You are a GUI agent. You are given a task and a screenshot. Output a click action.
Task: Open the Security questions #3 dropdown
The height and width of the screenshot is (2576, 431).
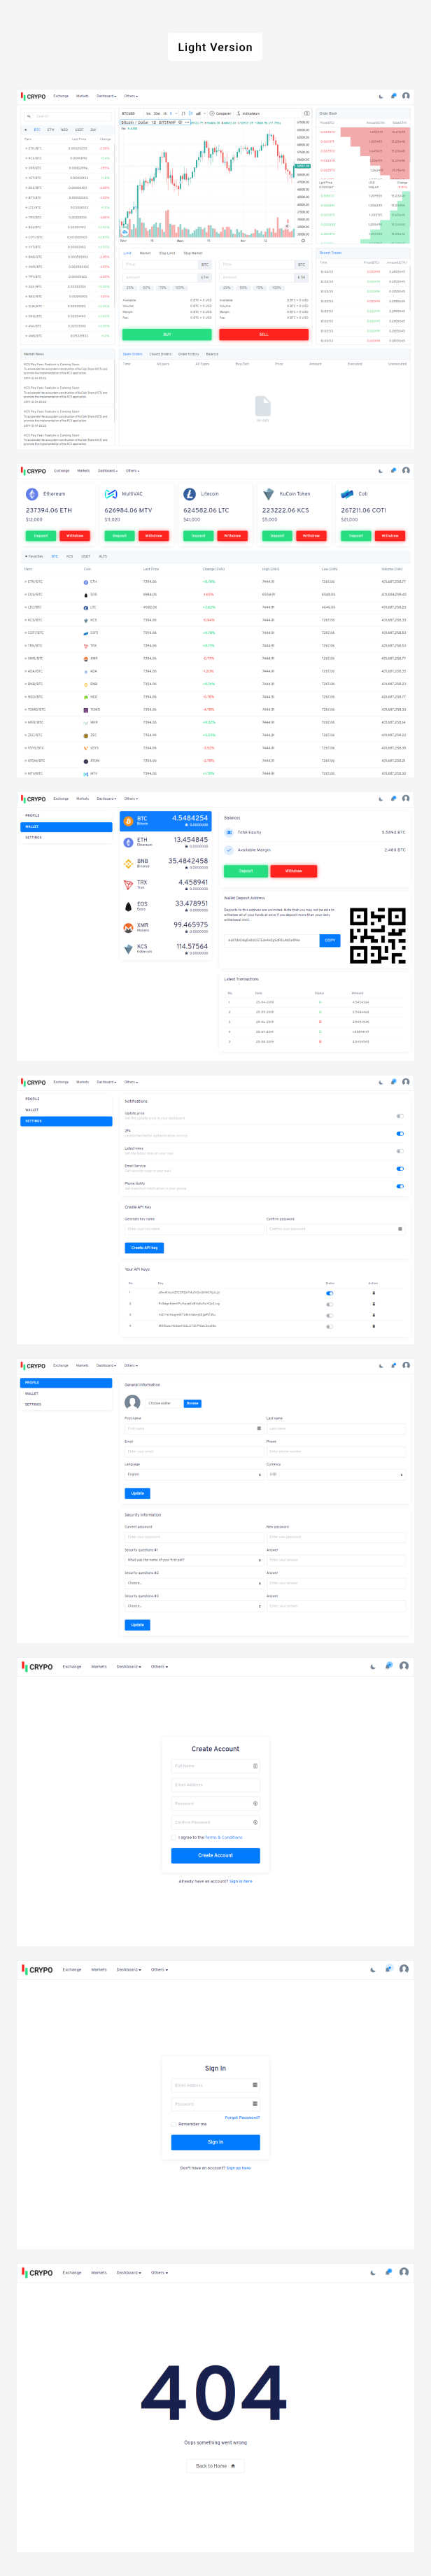(193, 1606)
